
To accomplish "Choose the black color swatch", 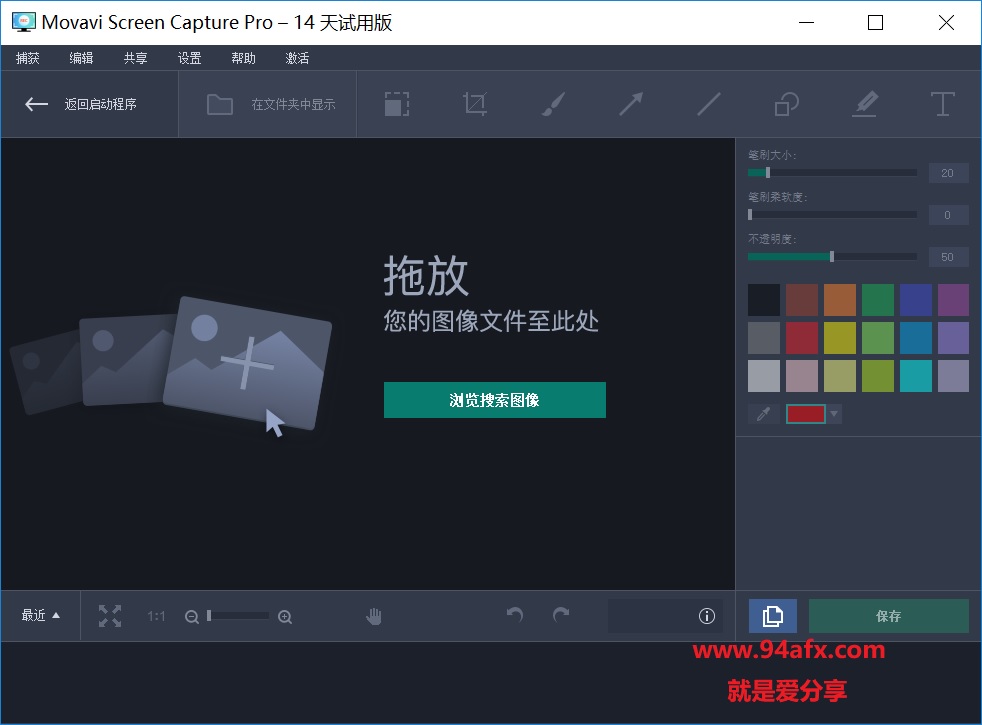I will pyautogui.click(x=764, y=300).
